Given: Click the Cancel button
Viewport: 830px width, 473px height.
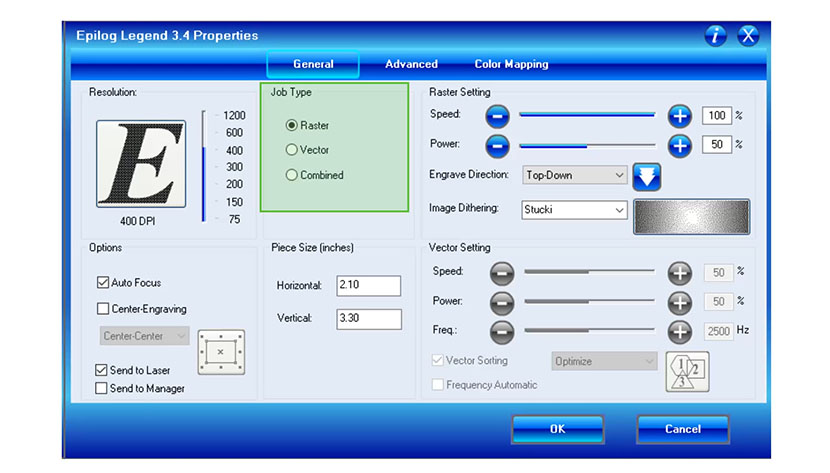Looking at the screenshot, I should tap(682, 429).
